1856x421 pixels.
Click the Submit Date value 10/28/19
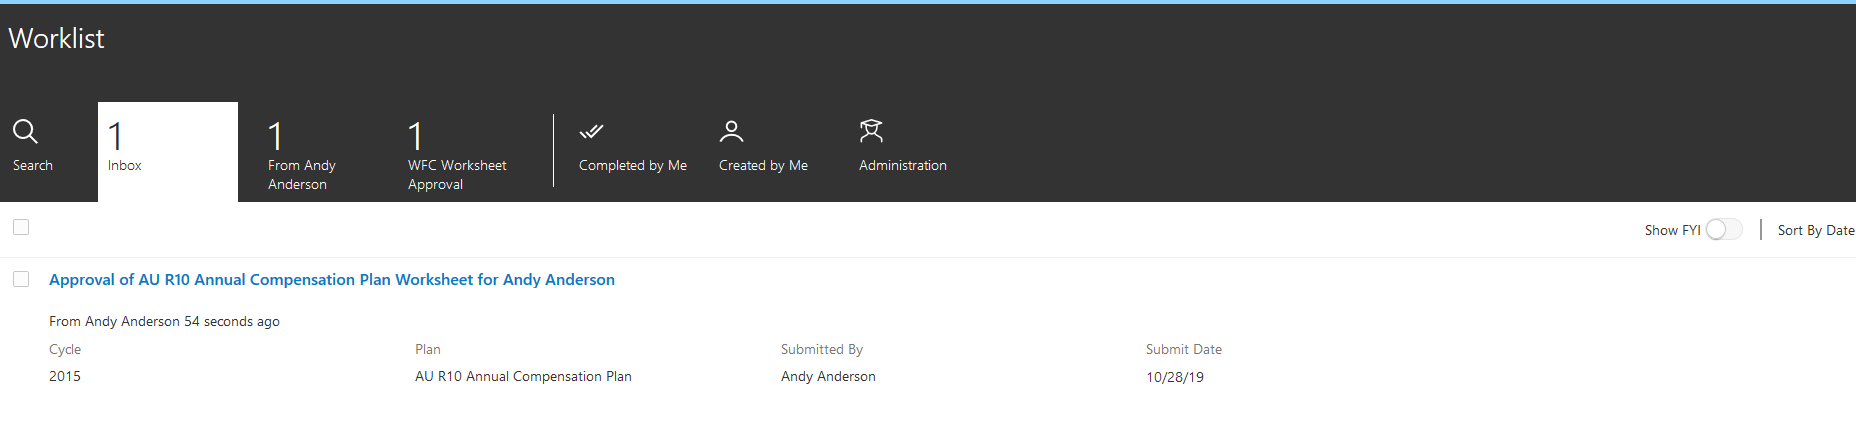[1174, 378]
